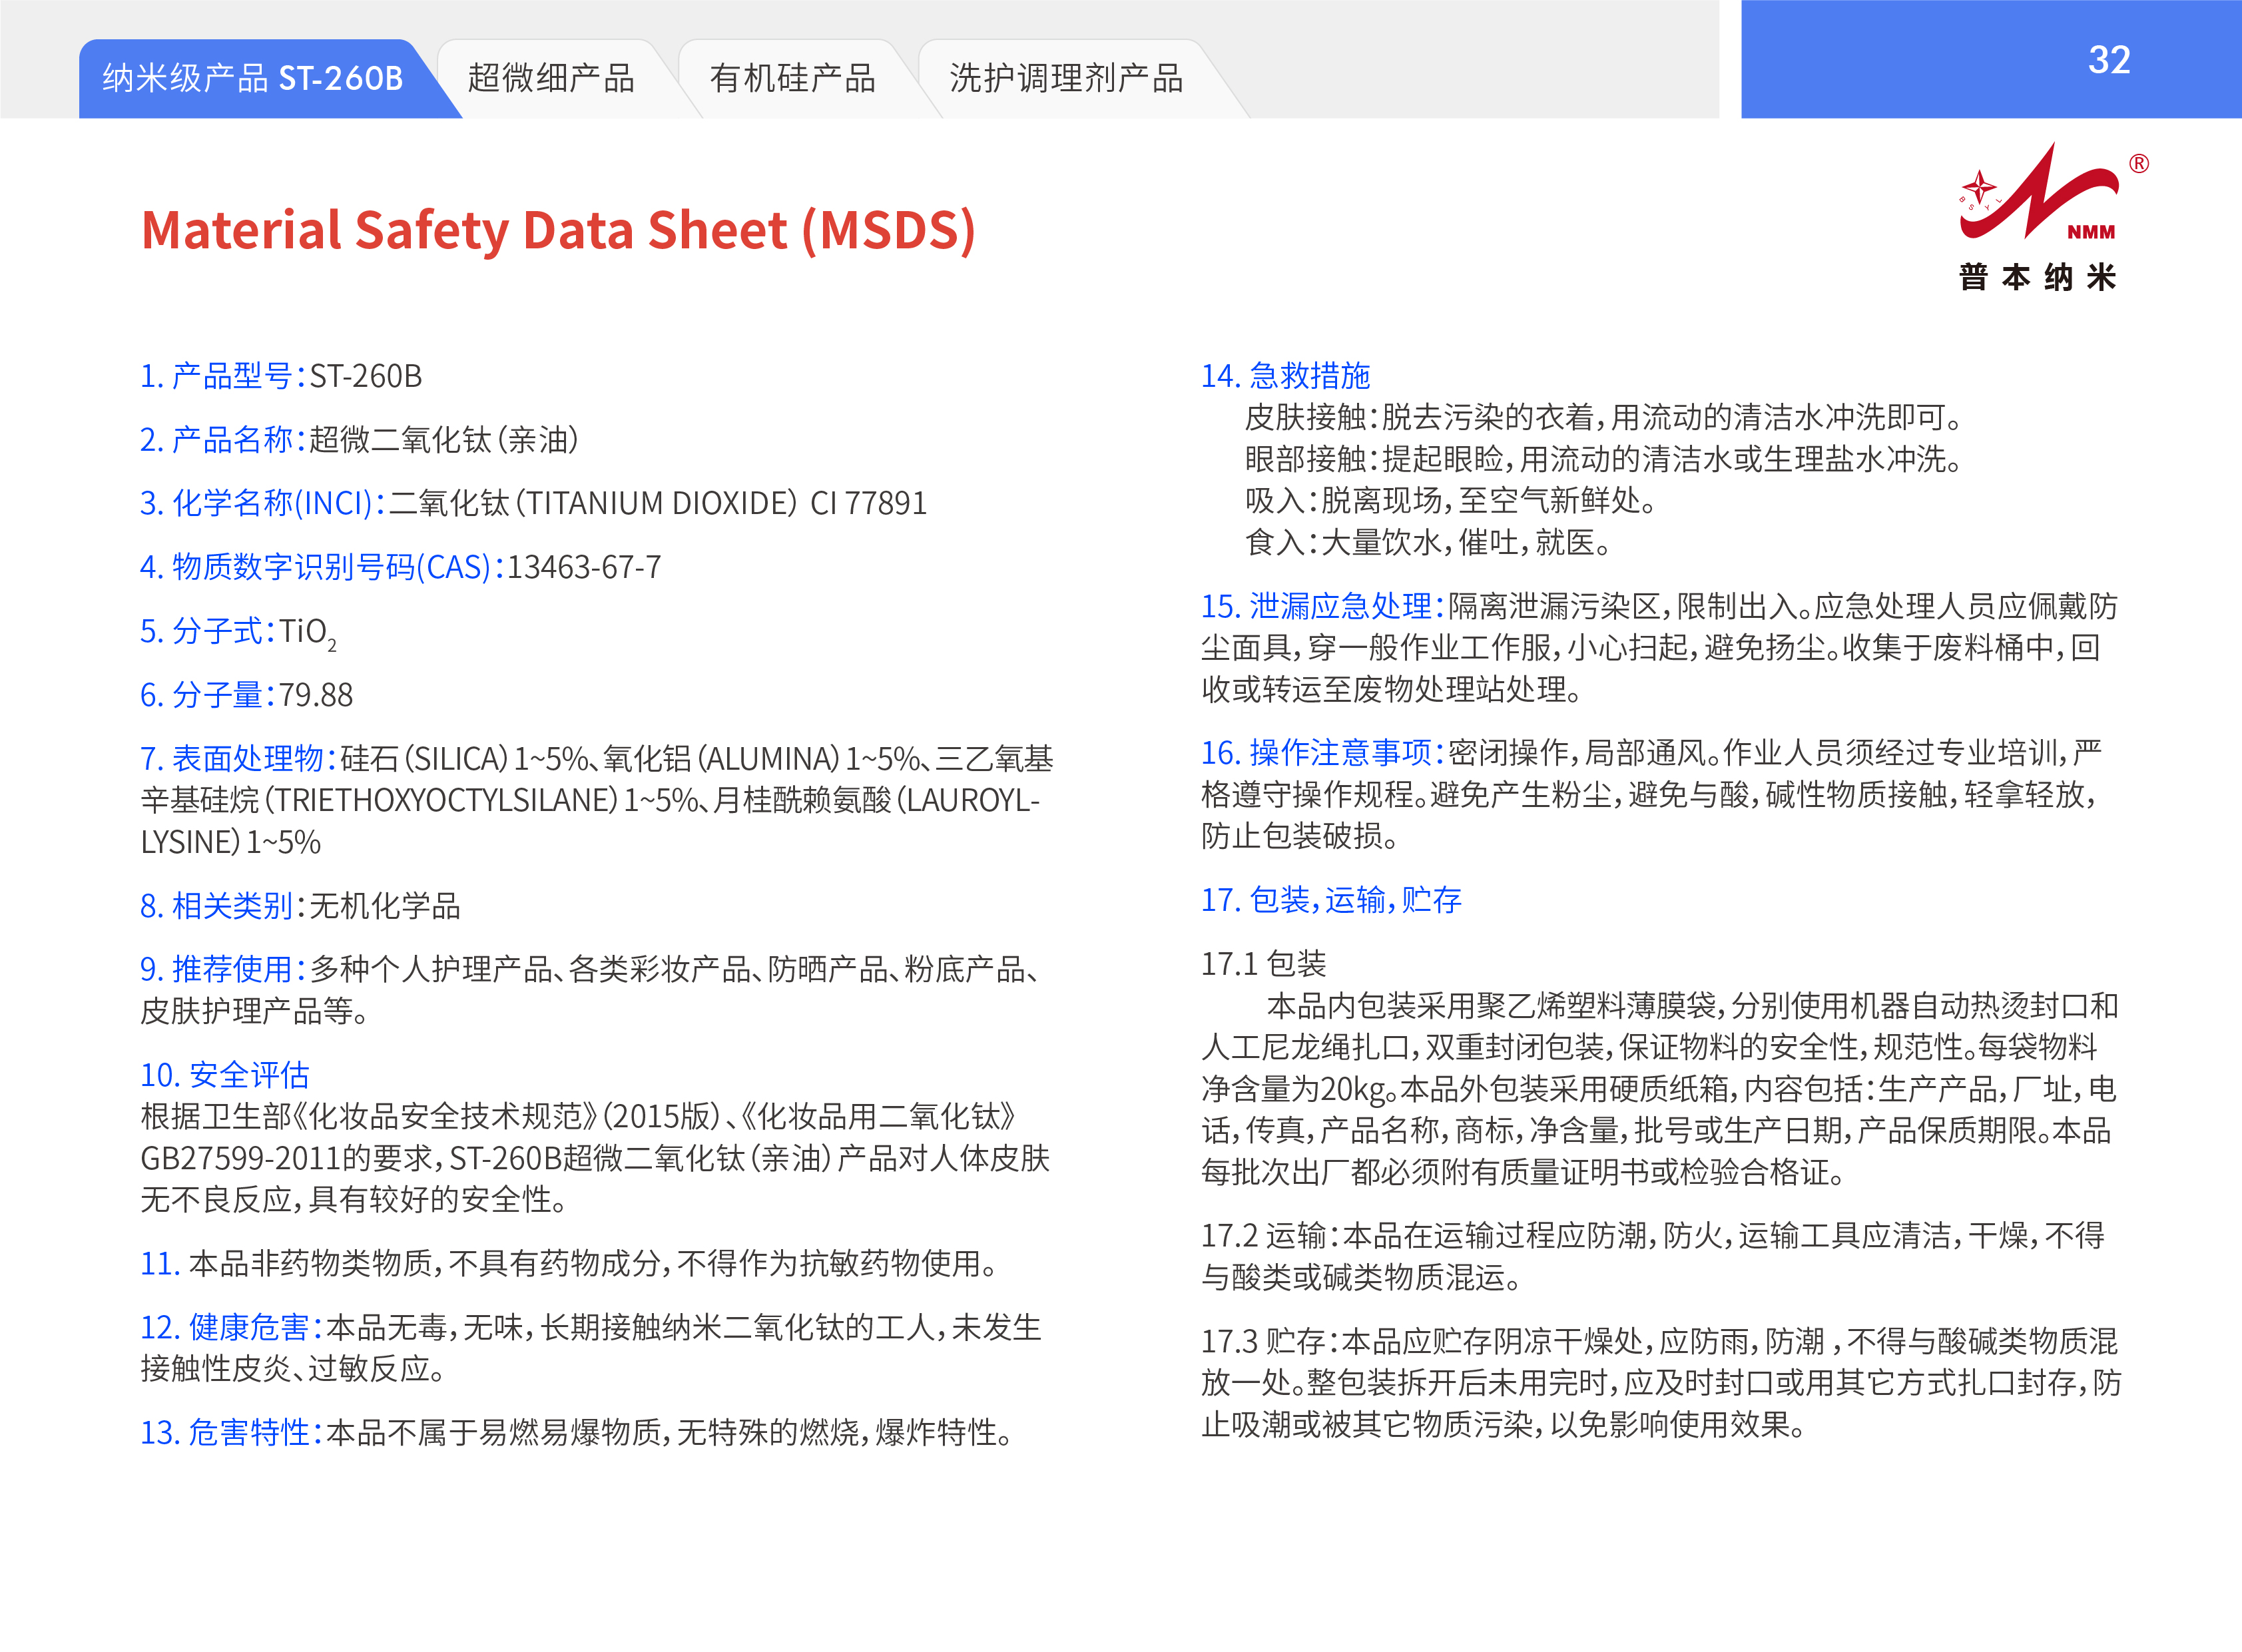The image size is (2242, 1652).
Task: Click the 1. 产品型号 label
Action: [222, 376]
